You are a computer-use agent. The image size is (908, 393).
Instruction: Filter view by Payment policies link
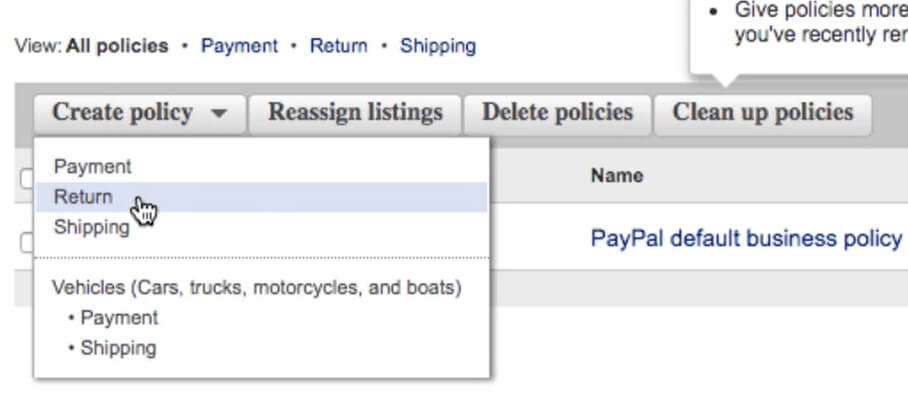(239, 46)
